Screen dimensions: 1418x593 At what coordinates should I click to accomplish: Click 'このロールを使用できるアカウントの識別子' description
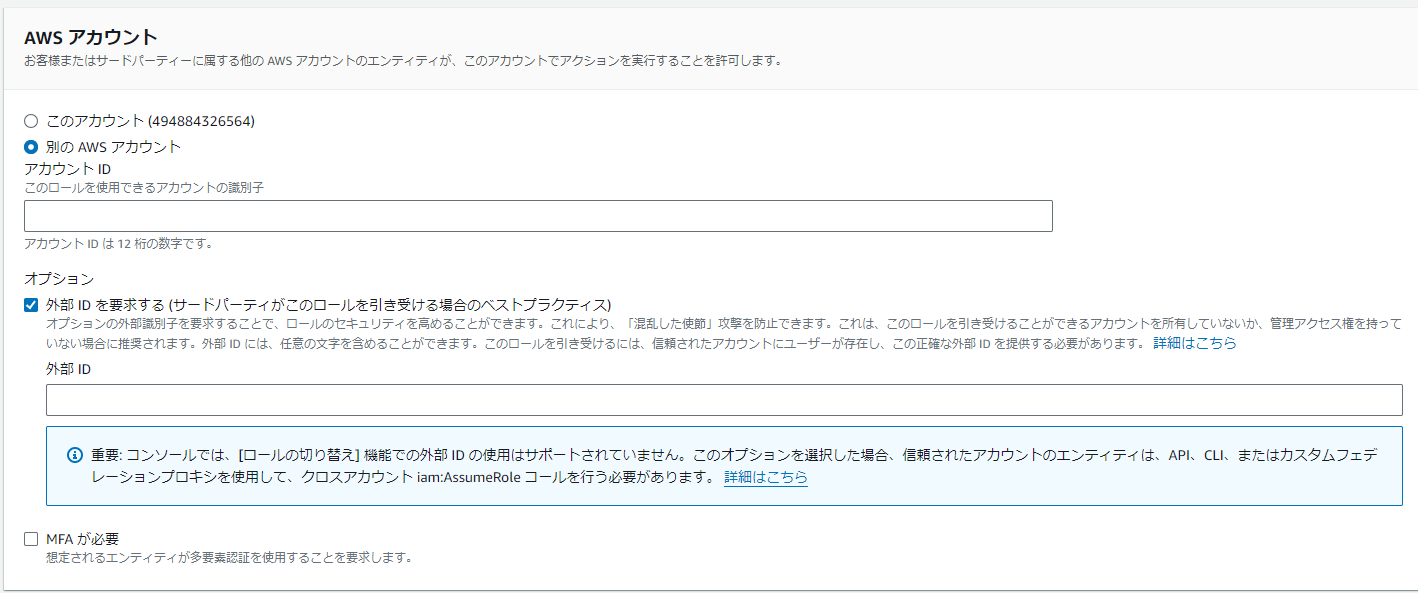[x=144, y=187]
